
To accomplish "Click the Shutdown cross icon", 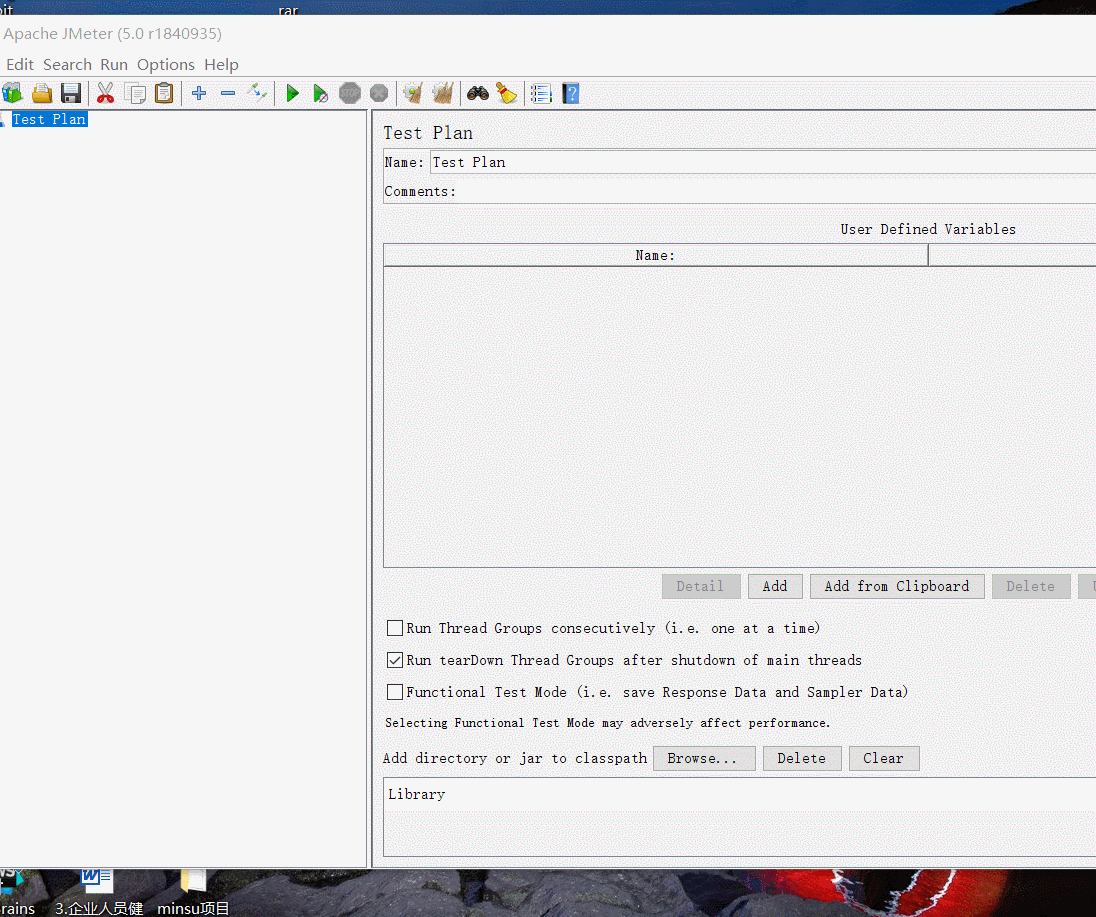I will click(379, 93).
